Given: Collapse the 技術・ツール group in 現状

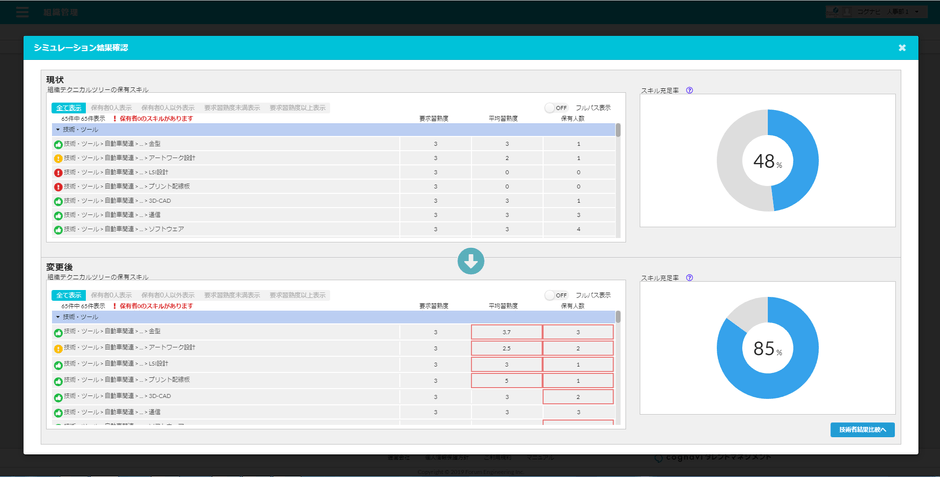Looking at the screenshot, I should pyautogui.click(x=57, y=130).
